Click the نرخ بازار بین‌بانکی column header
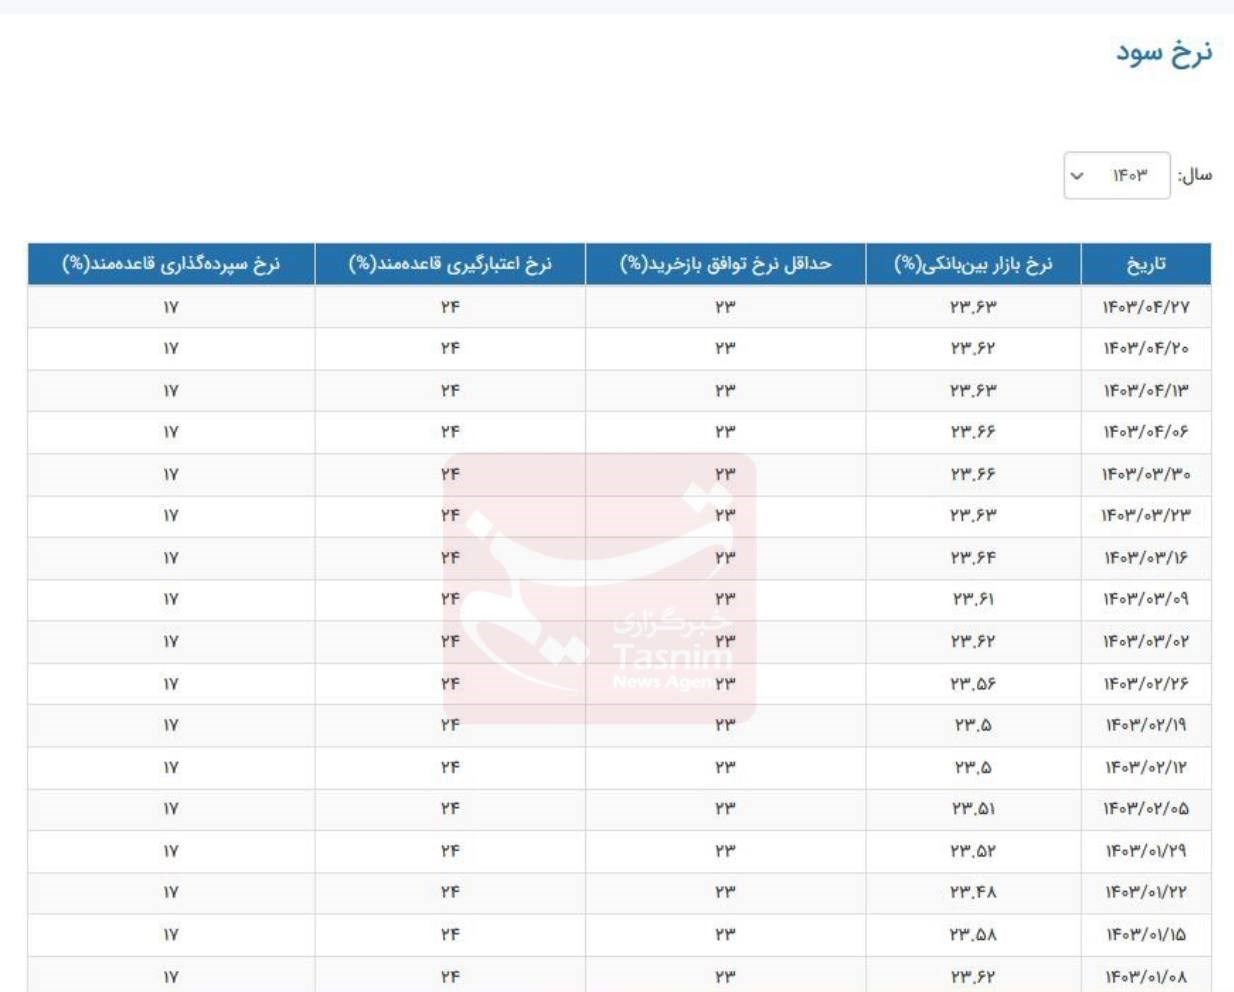Screen dimensions: 1234x992 click(973, 264)
